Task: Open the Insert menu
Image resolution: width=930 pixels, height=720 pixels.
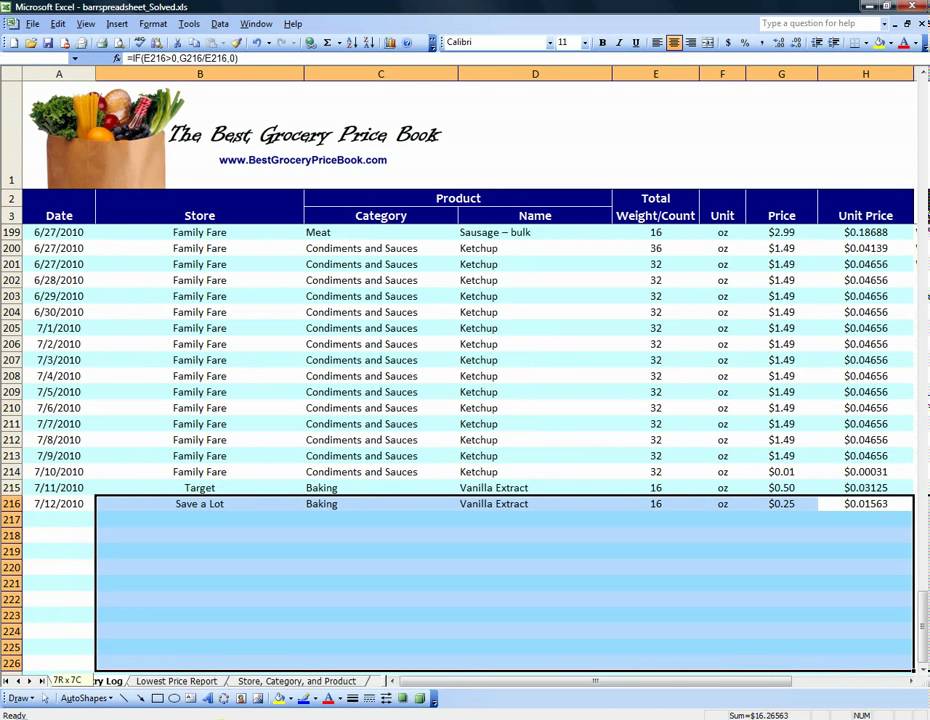Action: (x=117, y=24)
